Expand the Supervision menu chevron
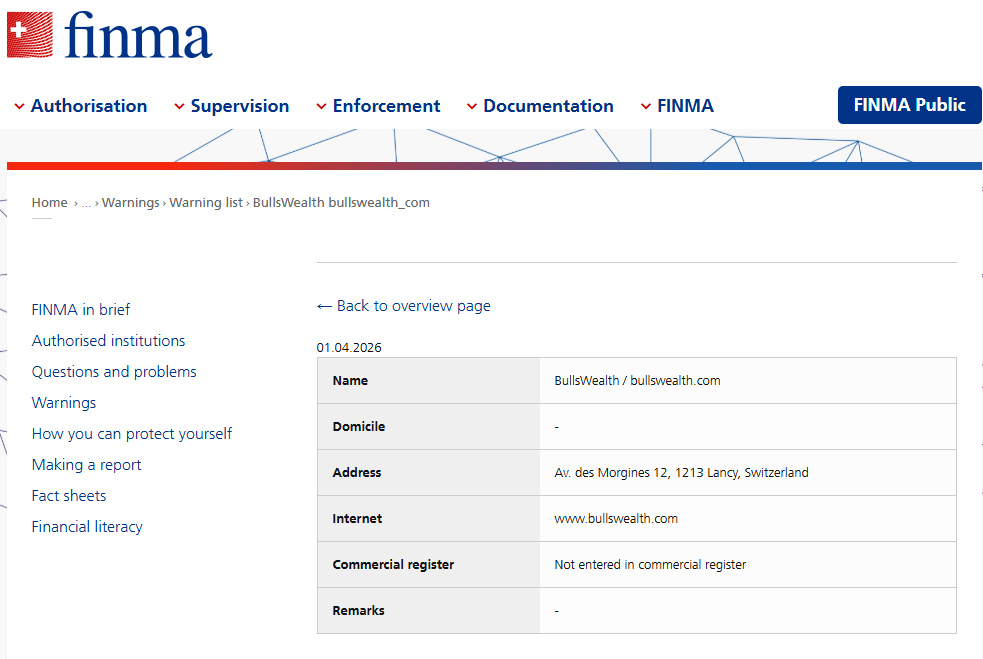 tap(179, 107)
